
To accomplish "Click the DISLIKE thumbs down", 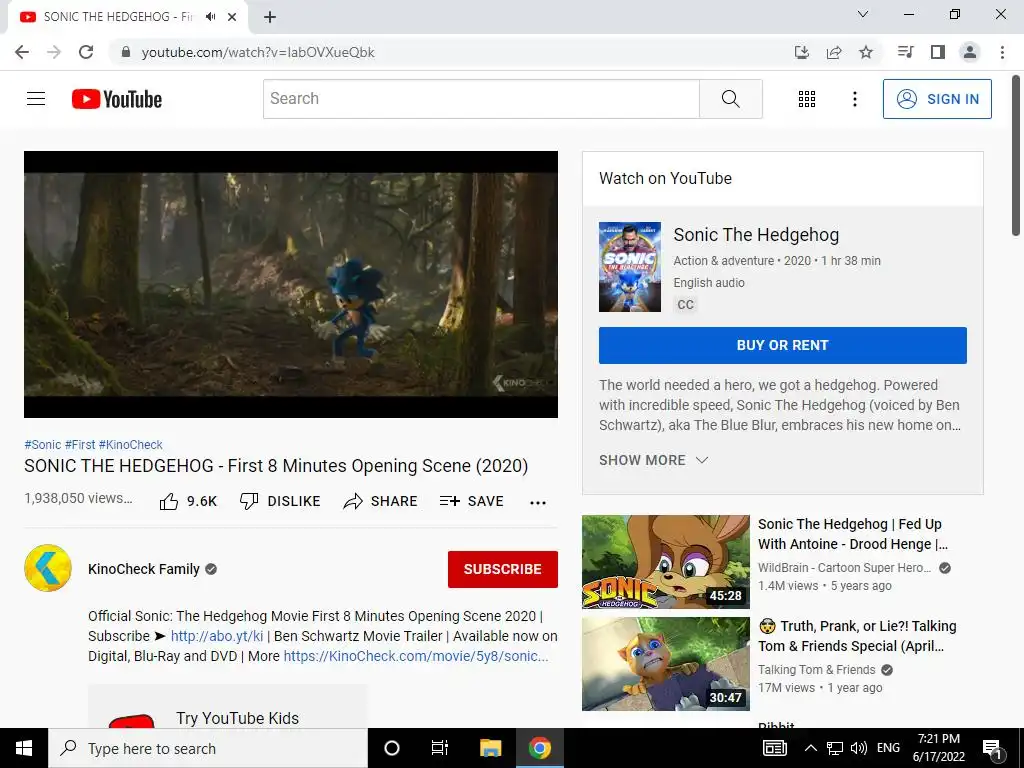I will coord(280,502).
